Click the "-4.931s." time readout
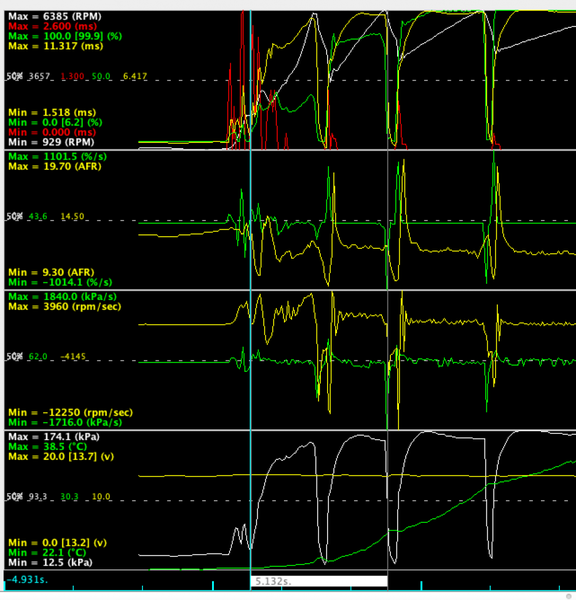The height and width of the screenshot is (600, 576). pos(27,580)
